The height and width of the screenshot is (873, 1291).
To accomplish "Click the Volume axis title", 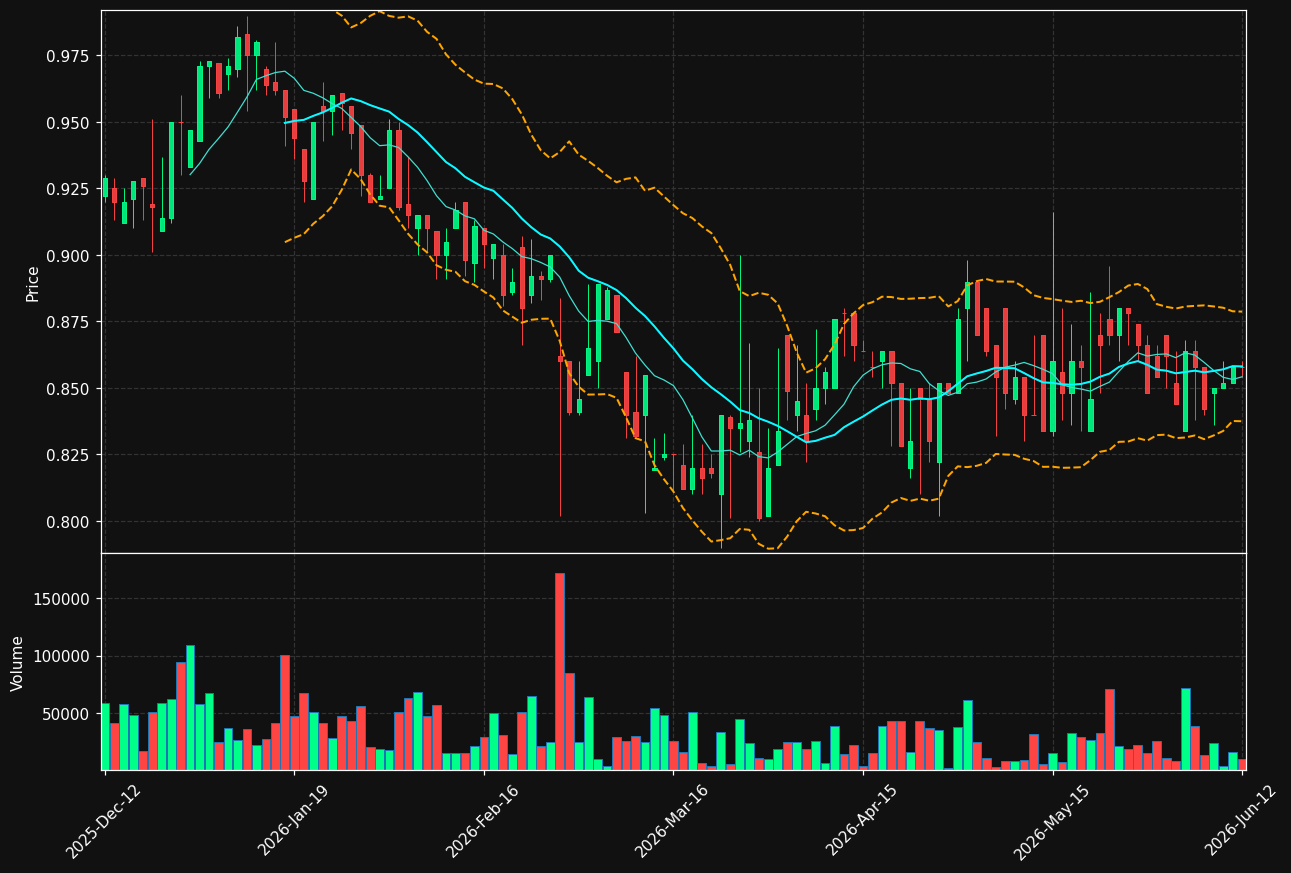I will click(17, 663).
